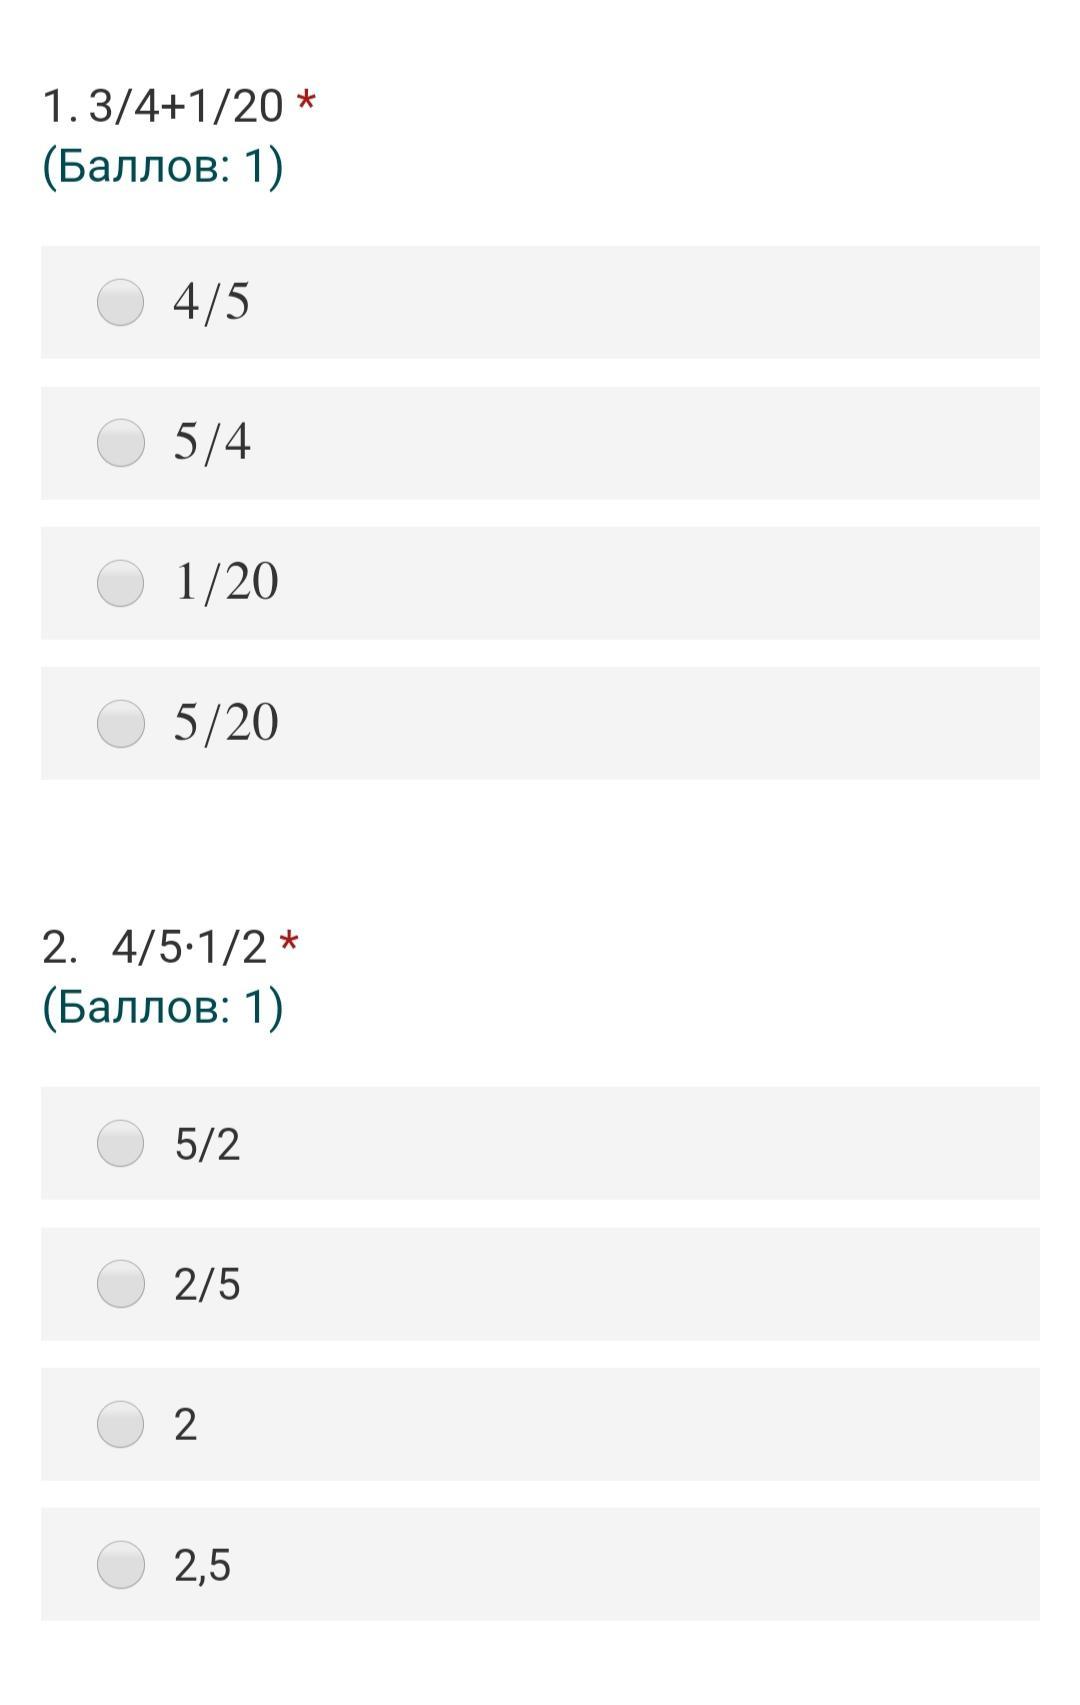Pick the 5/20 radio button
The width and height of the screenshot is (1080, 1705).
[120, 723]
